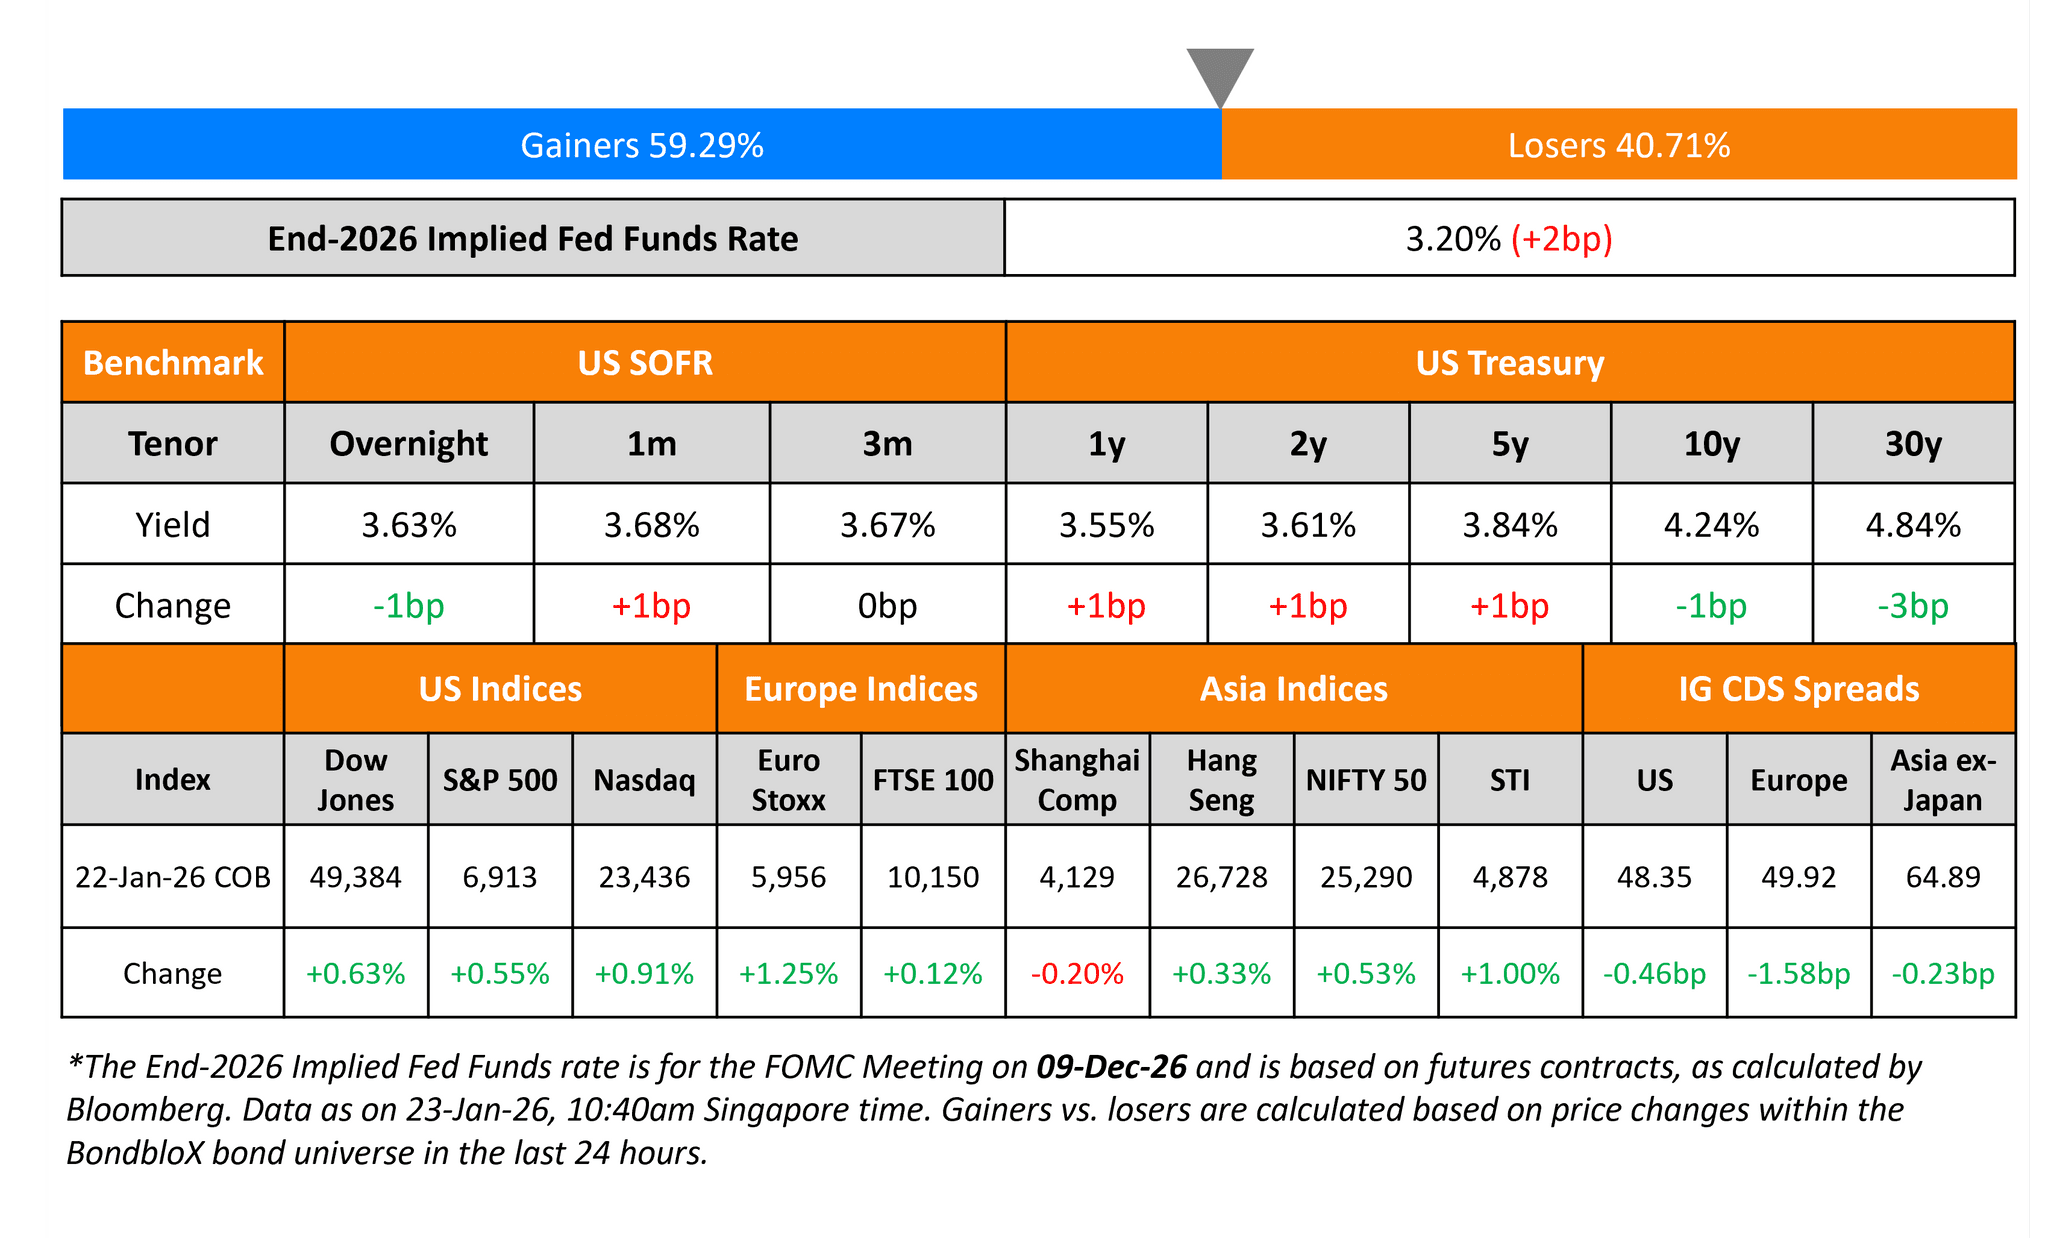Select the Asia Indices section header
This screenshot has height=1238, width=2048.
1293,689
